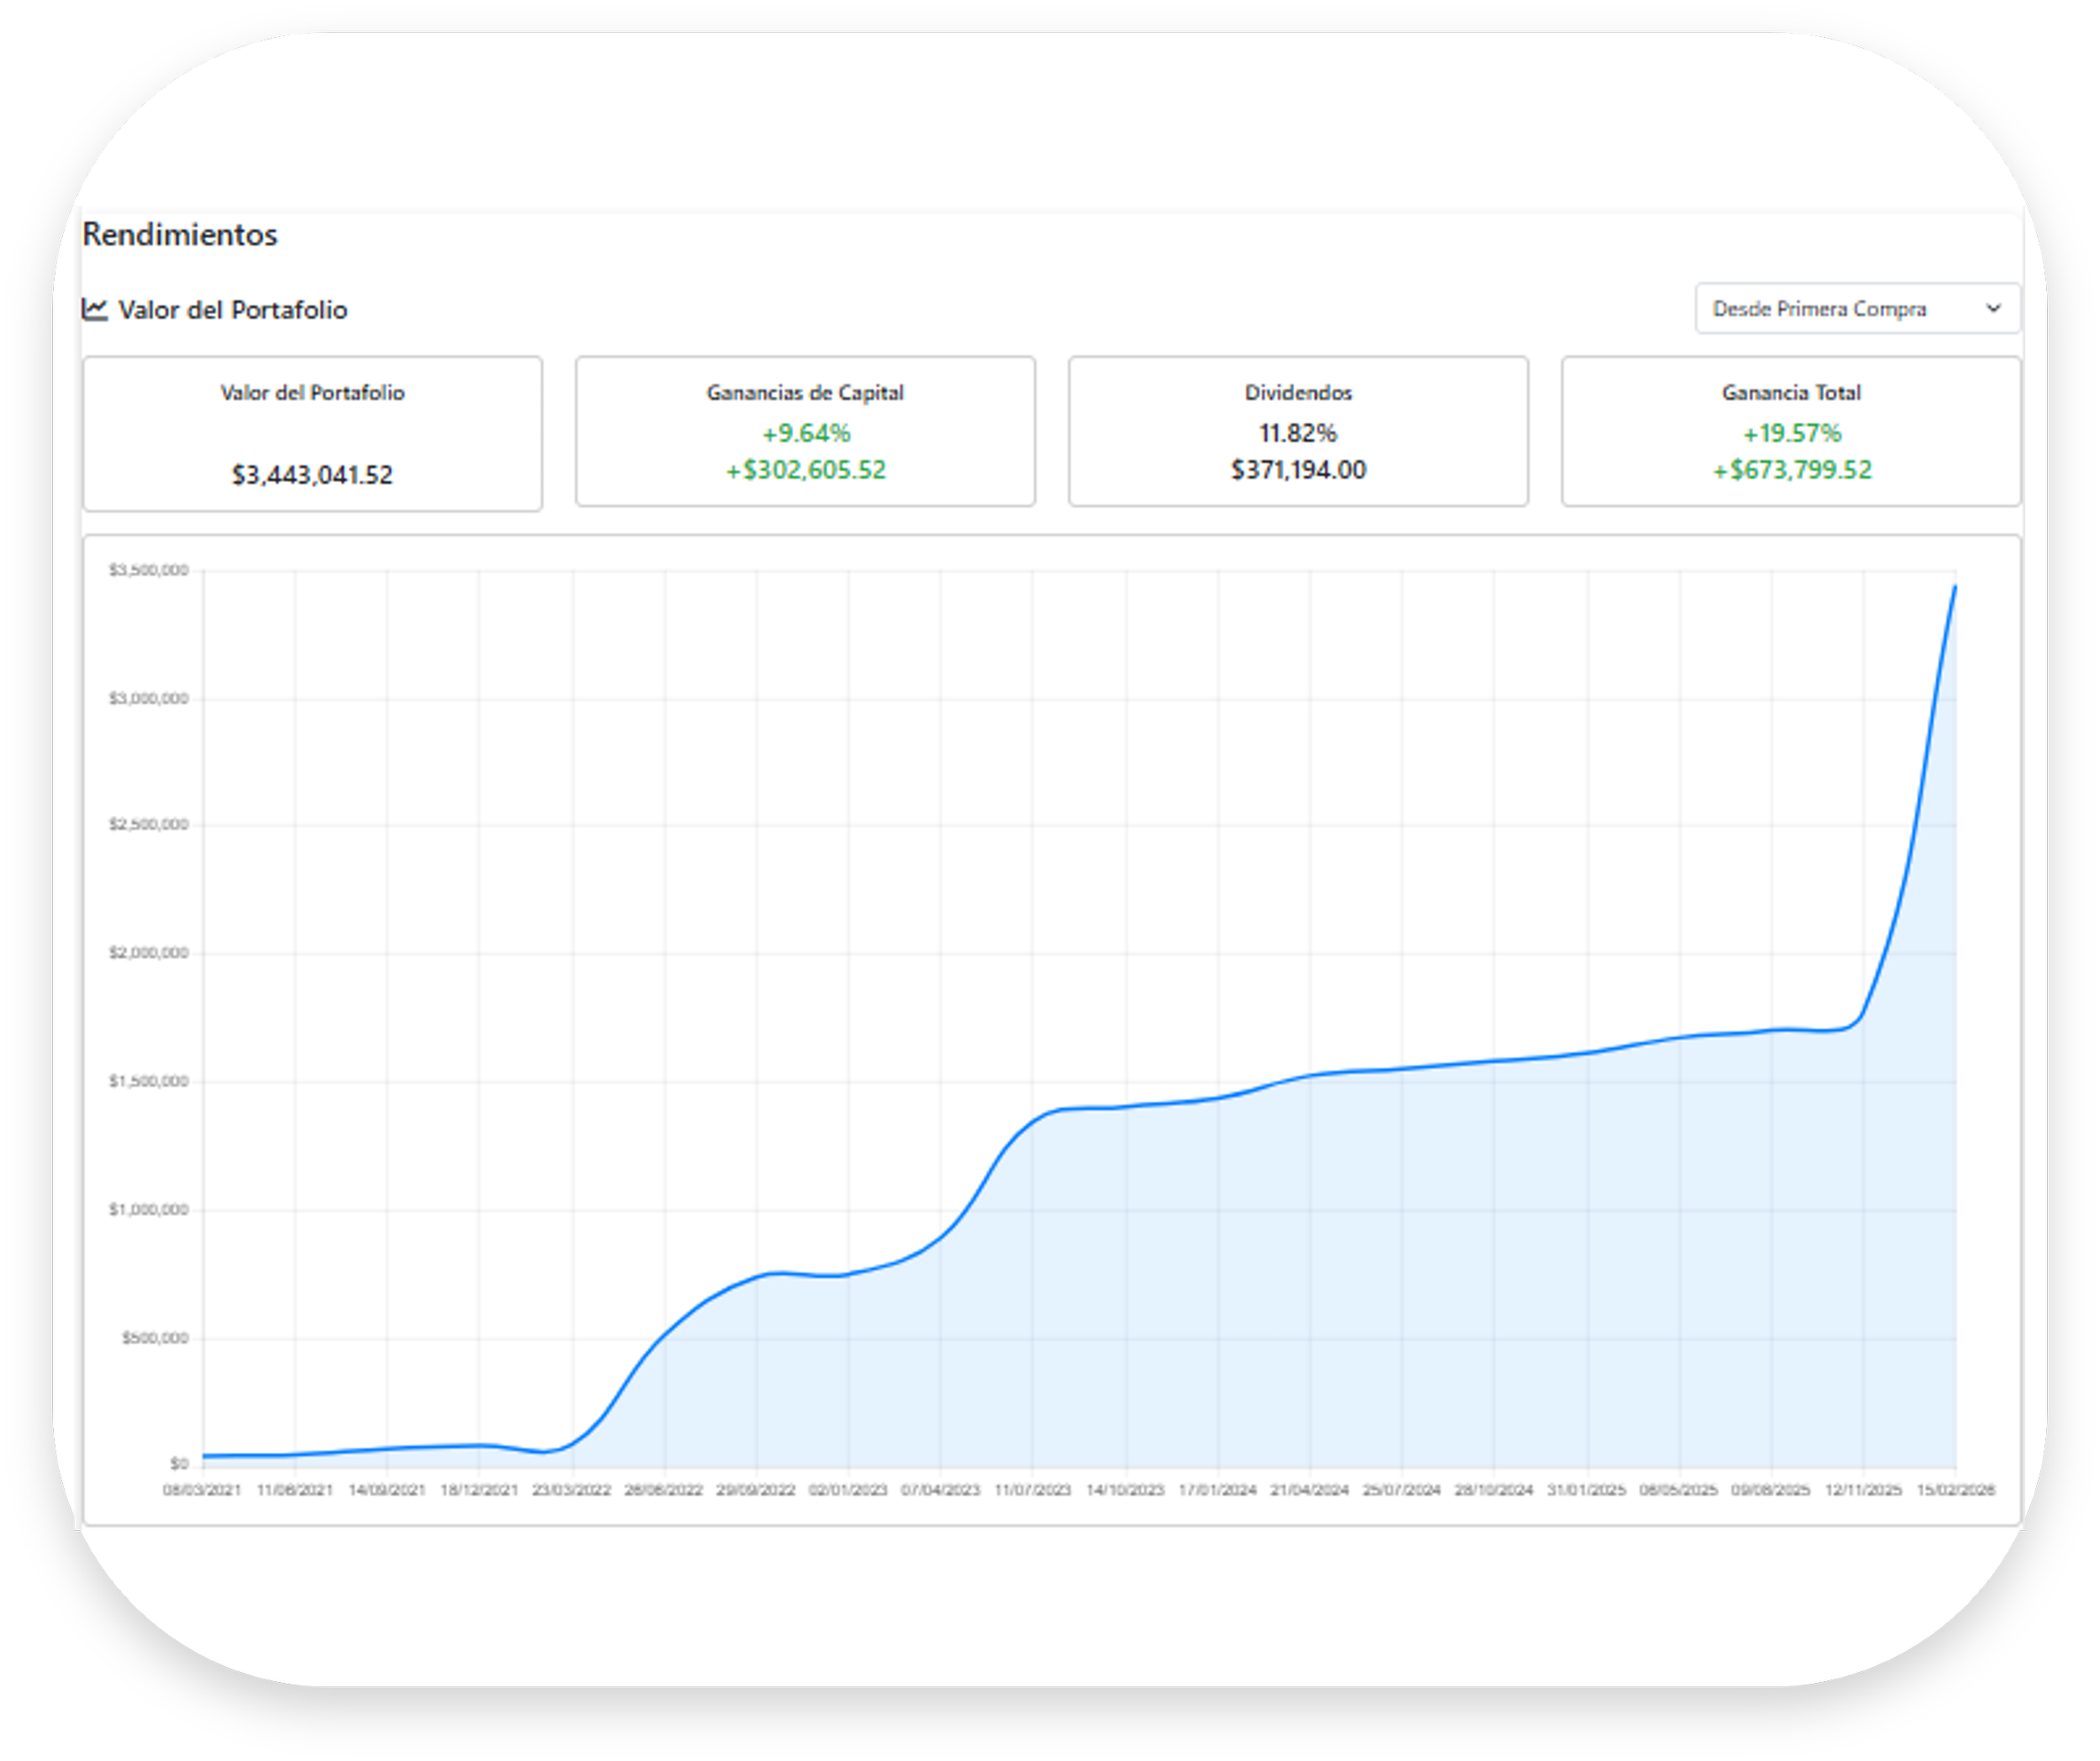Screen dimensions: 2100x1761
Task: Click the chart line's final peak point
Action: tap(1955, 588)
